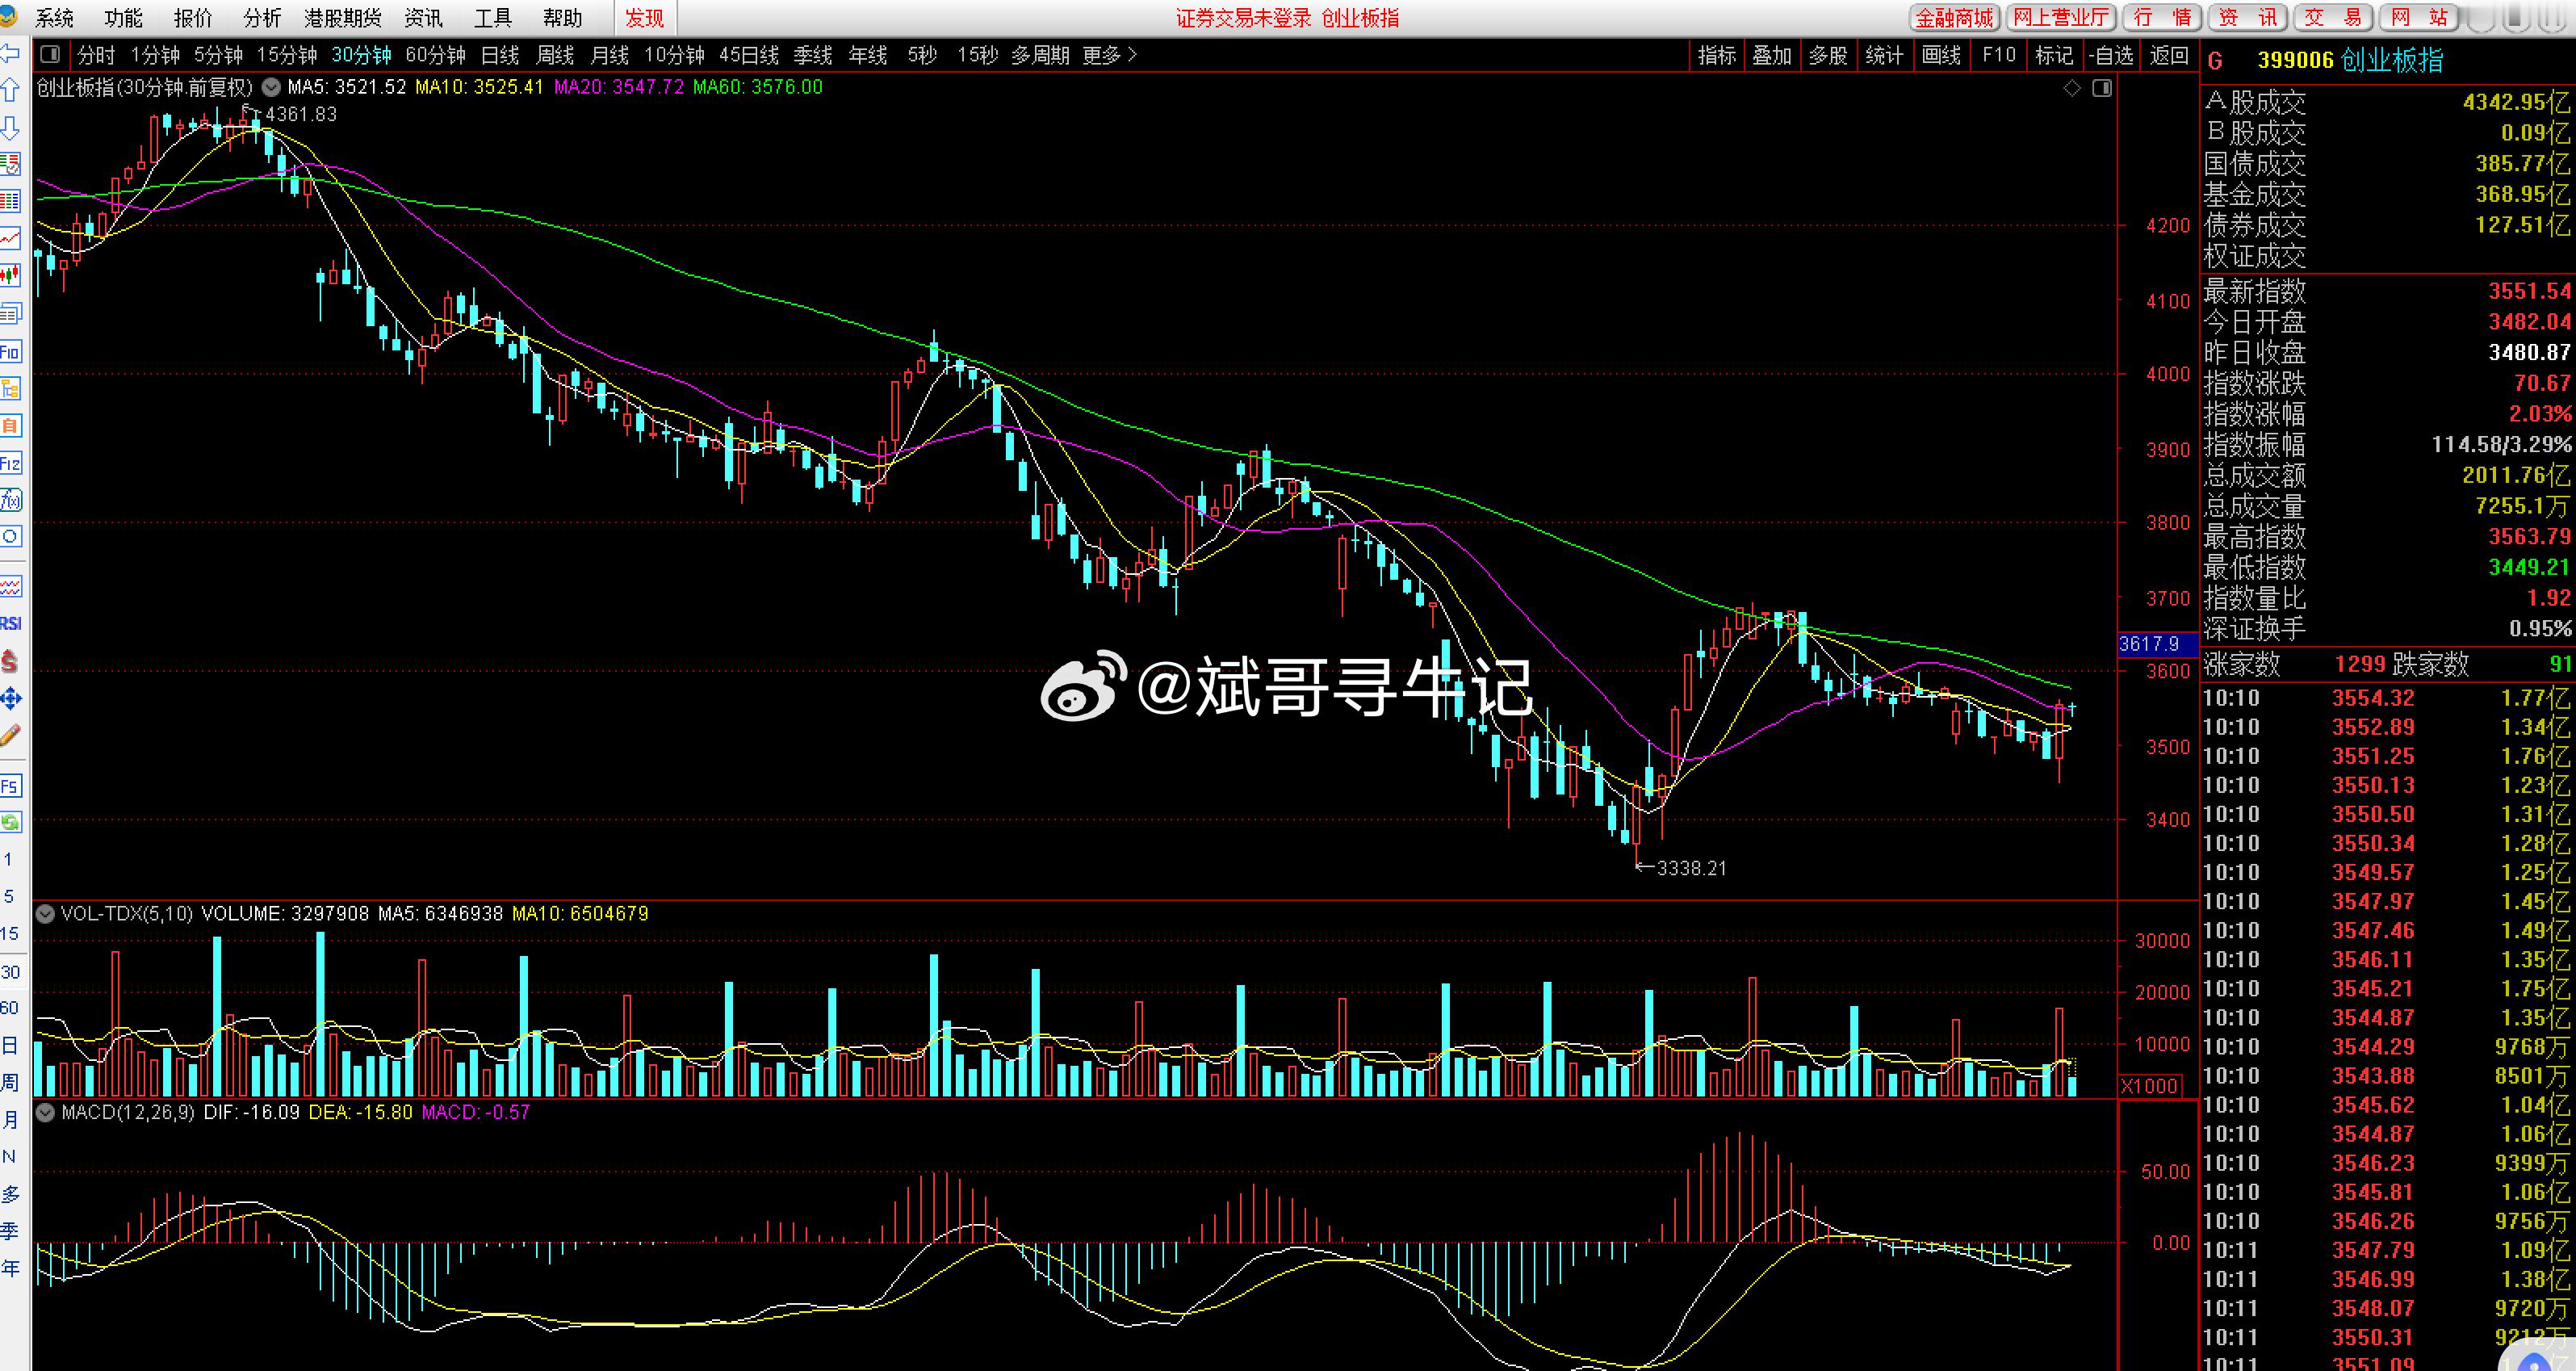Select weekly 周 period in sidebar
This screenshot has width=2576, height=1371.
click(9, 1083)
